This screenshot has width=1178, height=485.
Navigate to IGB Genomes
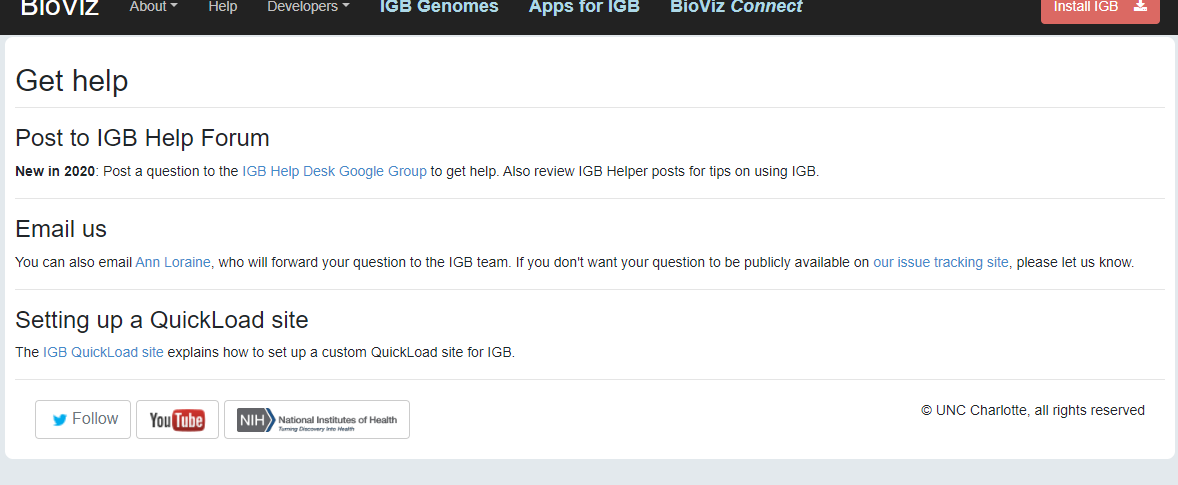[439, 7]
